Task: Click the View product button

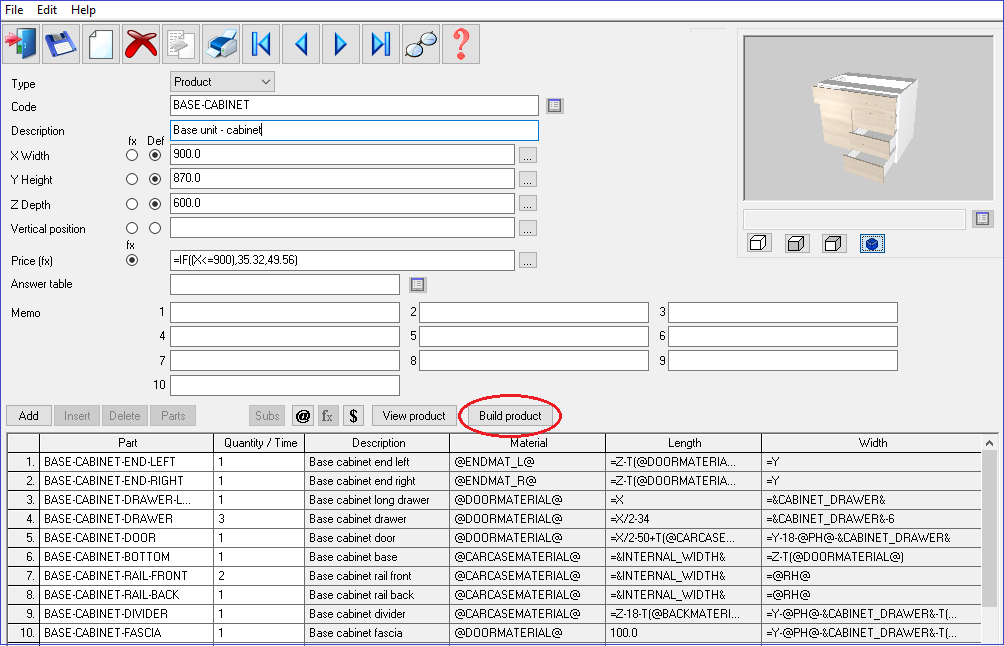Action: pos(414,416)
